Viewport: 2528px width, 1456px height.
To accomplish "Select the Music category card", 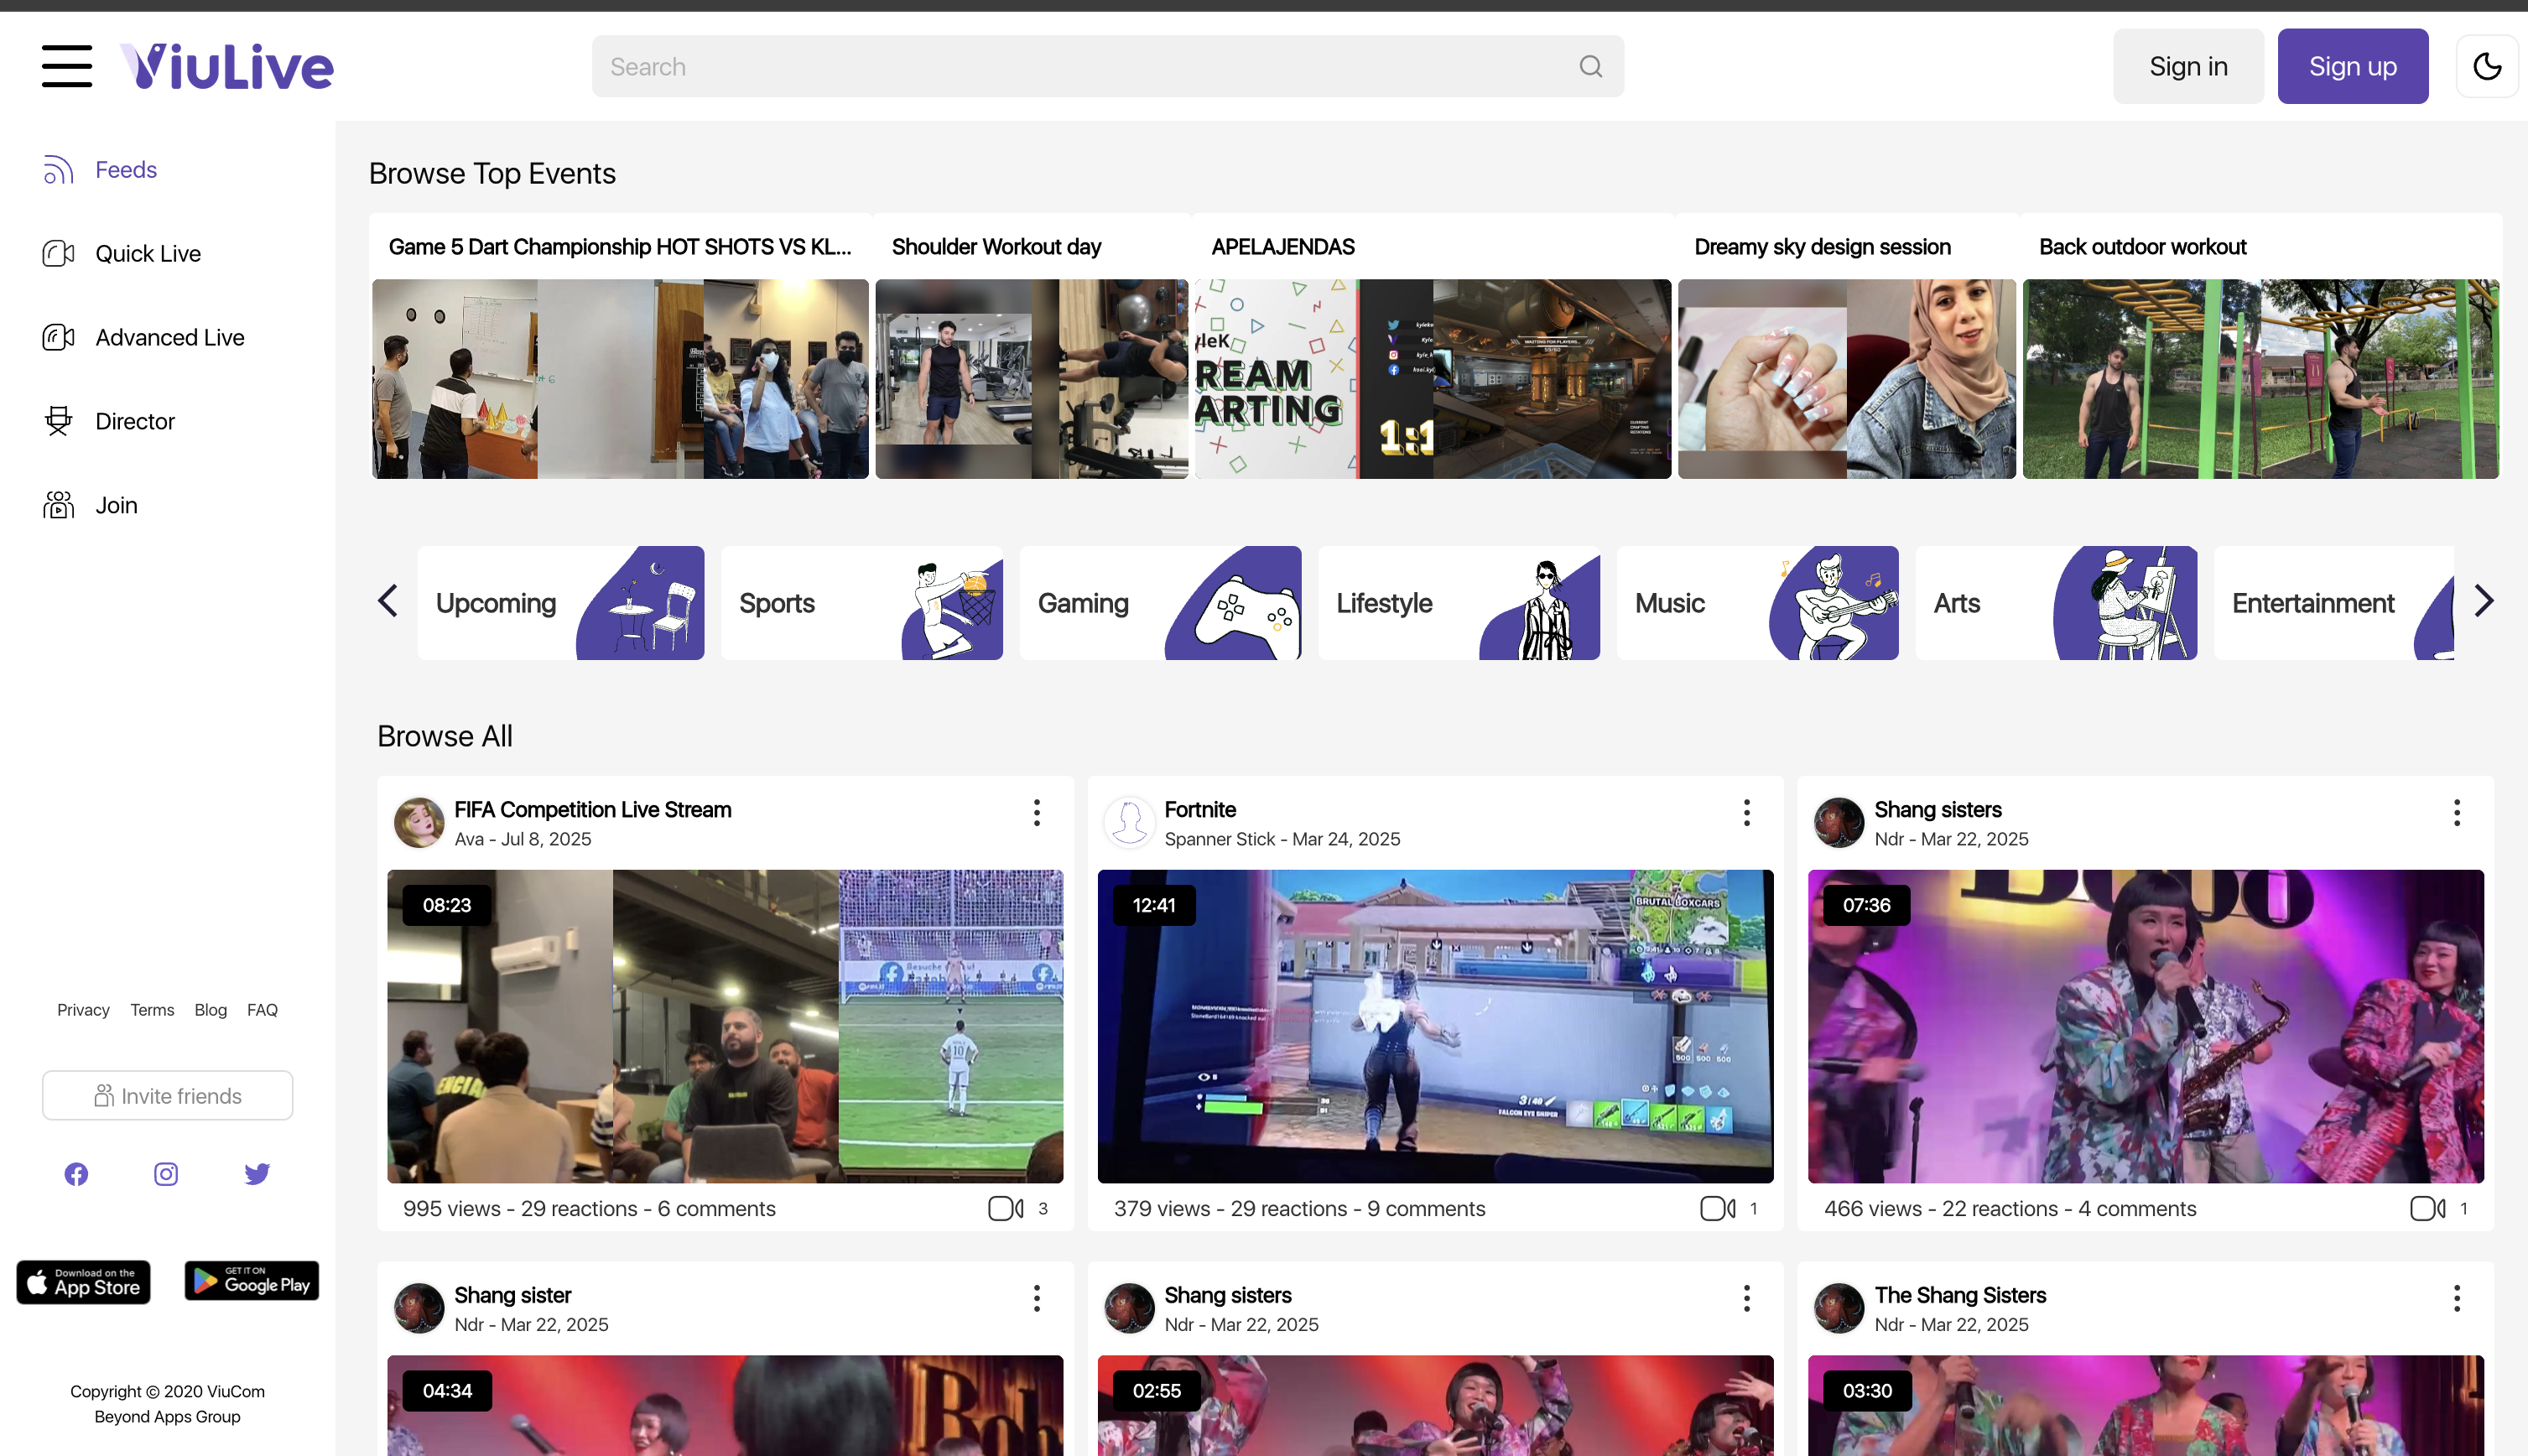I will [x=1758, y=603].
